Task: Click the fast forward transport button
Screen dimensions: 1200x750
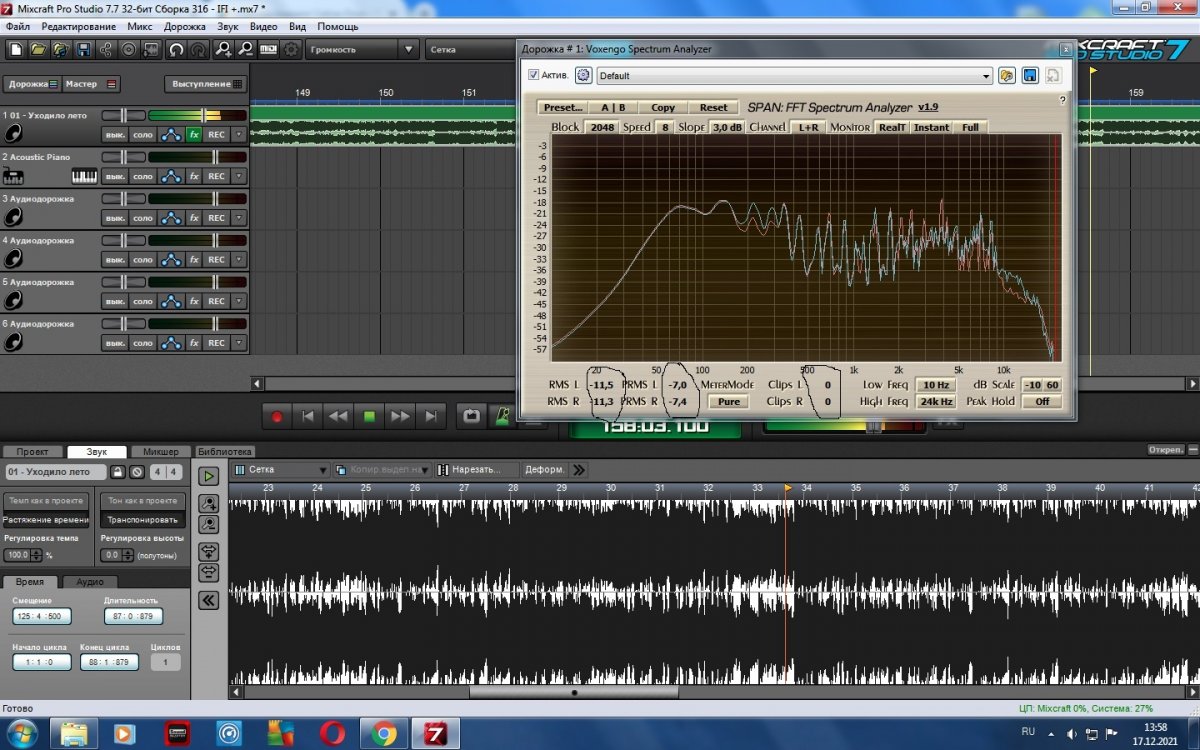Action: point(400,416)
